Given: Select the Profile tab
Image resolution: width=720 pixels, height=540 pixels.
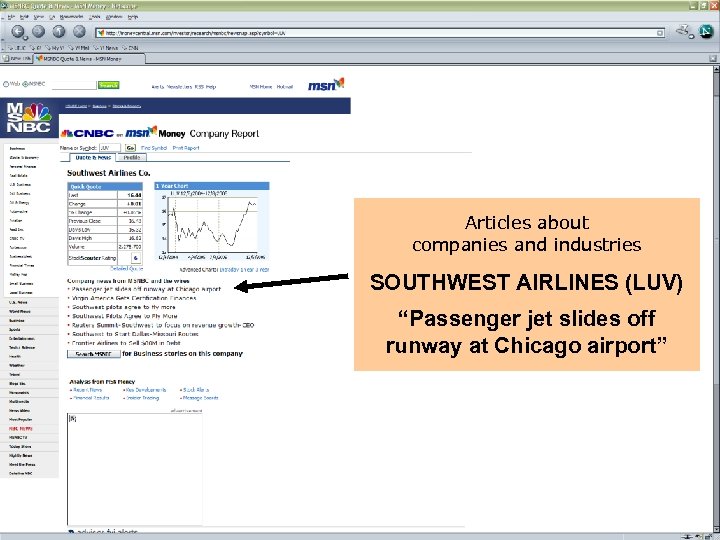Looking at the screenshot, I should pos(132,158).
